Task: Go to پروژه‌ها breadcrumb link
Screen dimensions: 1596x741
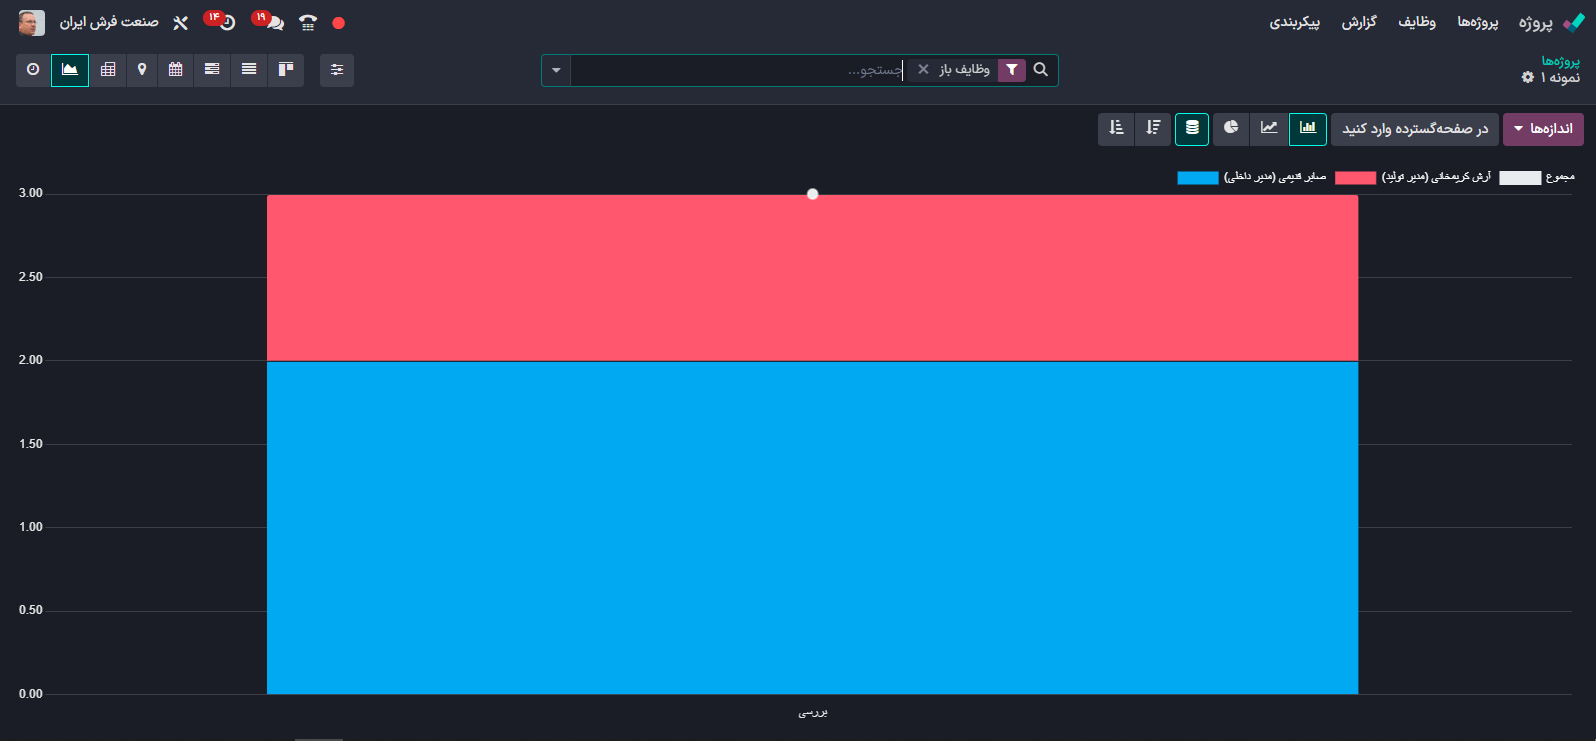Action: pos(1560,61)
